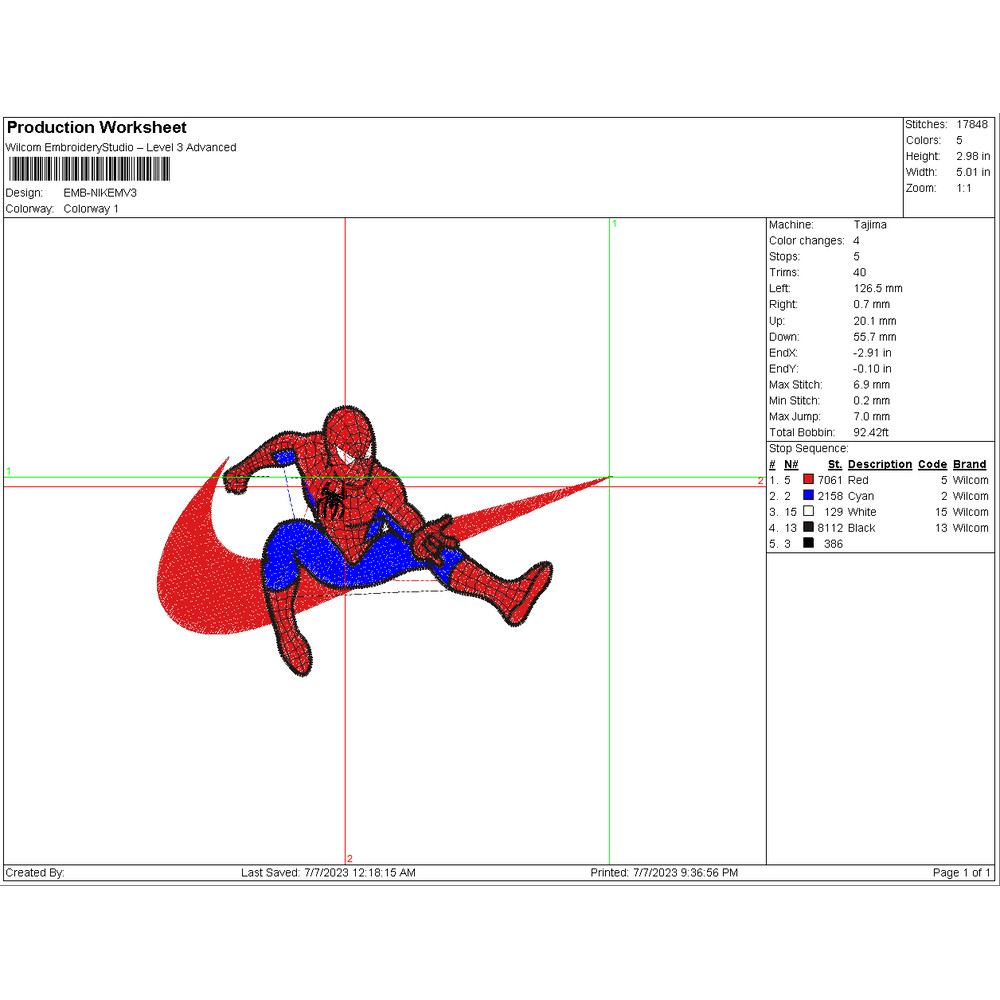Screen dimensions: 1000x1000
Task: Click the Description column header
Action: click(879, 465)
